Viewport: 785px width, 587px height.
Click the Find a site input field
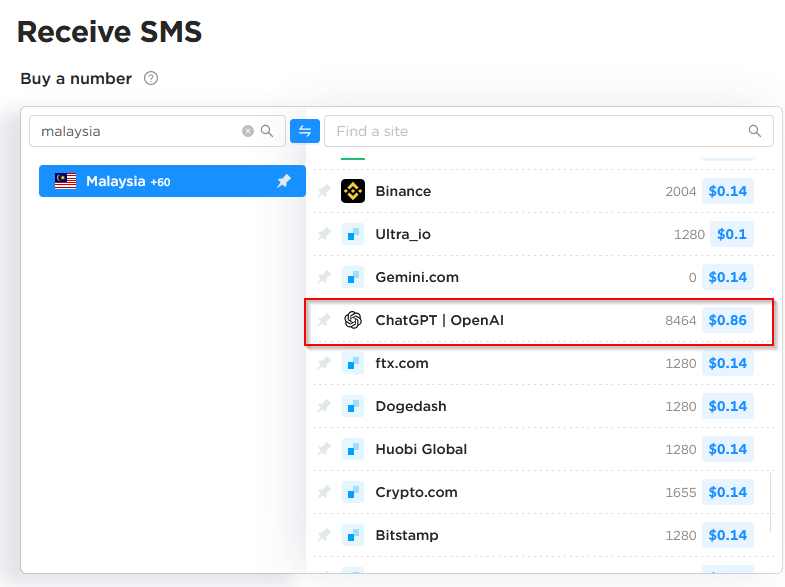click(549, 131)
